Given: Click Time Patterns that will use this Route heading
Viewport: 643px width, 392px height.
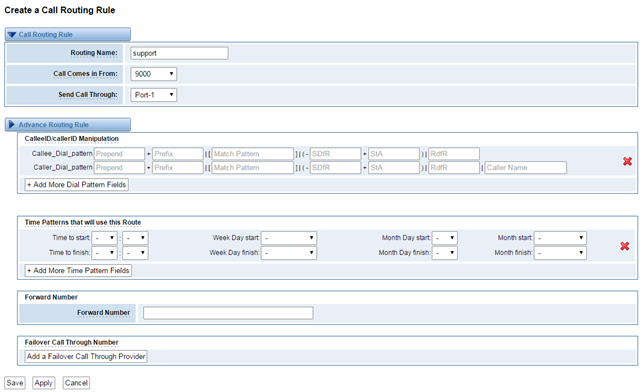Looking at the screenshot, I should coord(83,222).
